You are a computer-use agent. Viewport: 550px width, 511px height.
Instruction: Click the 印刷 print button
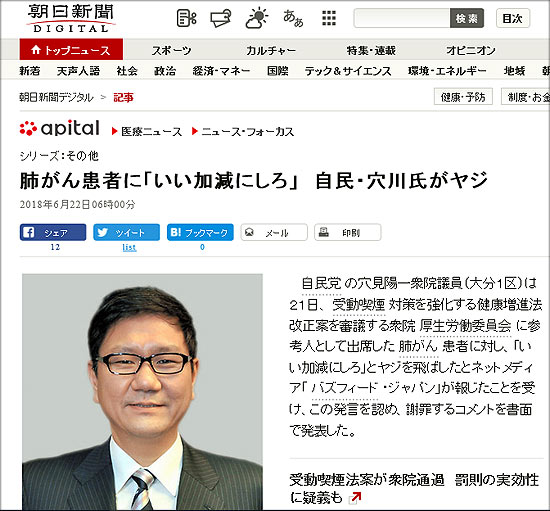coord(348,232)
